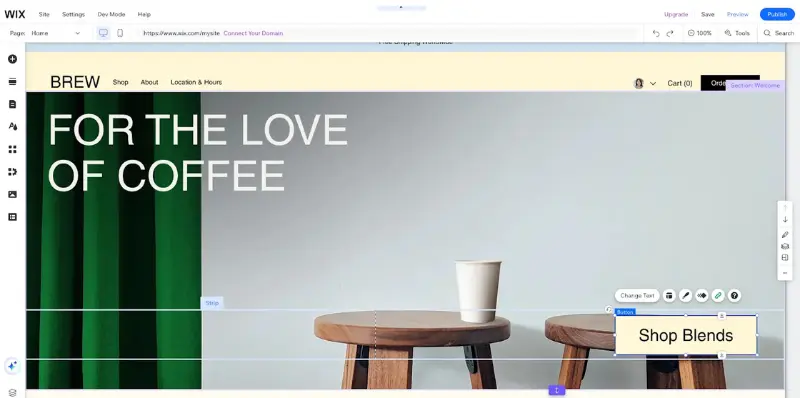Open button Link icon
This screenshot has height=398, width=800.
pos(718,295)
